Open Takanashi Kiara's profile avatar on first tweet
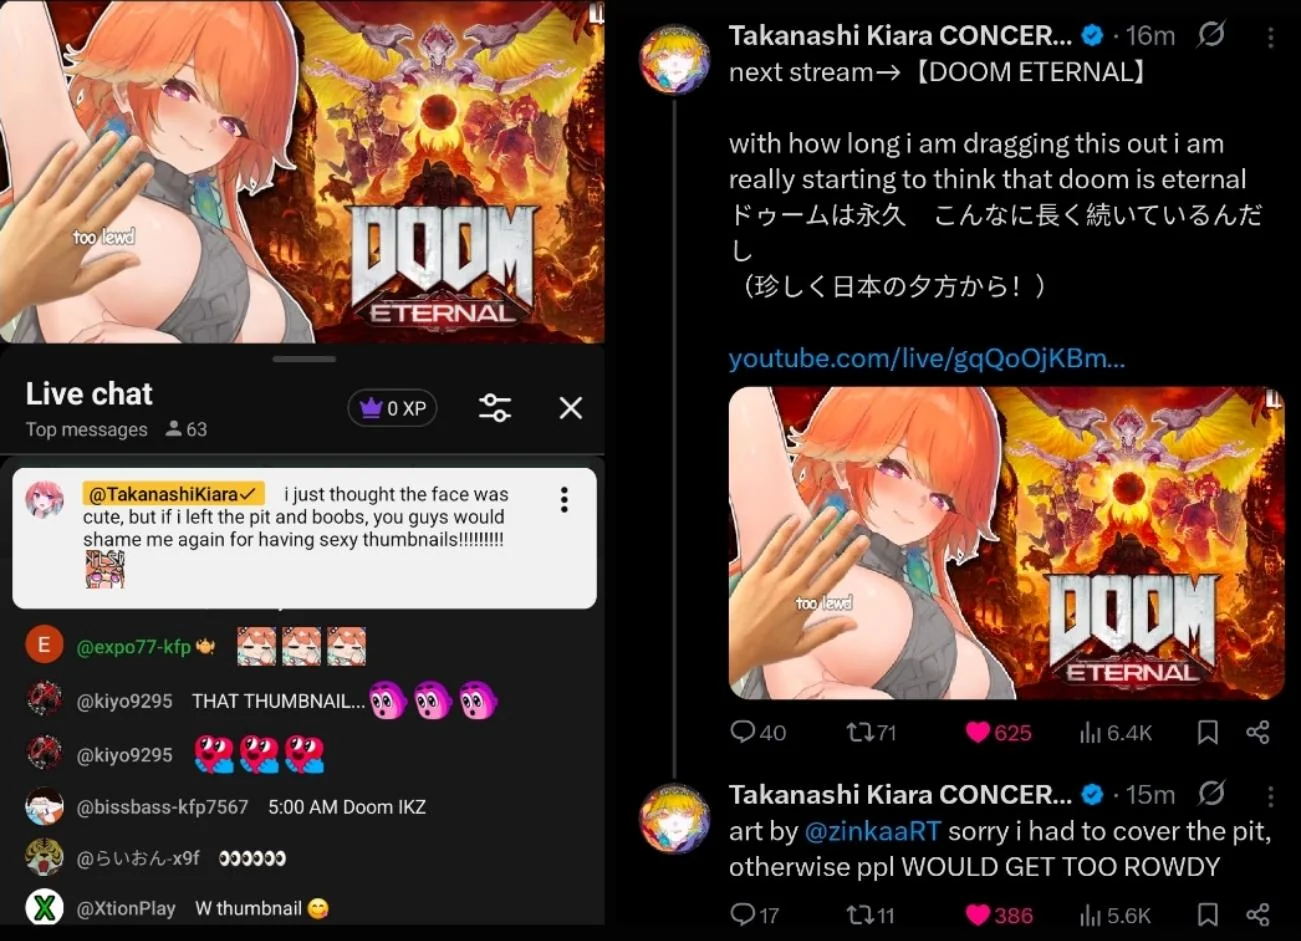The height and width of the screenshot is (941, 1301). 675,60
